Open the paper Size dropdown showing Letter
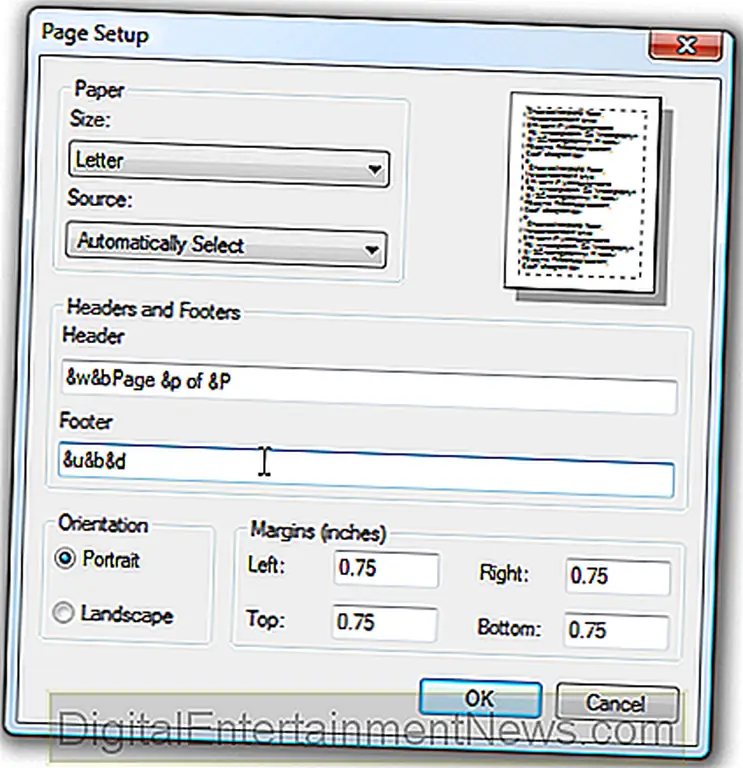743x768 pixels. 229,165
